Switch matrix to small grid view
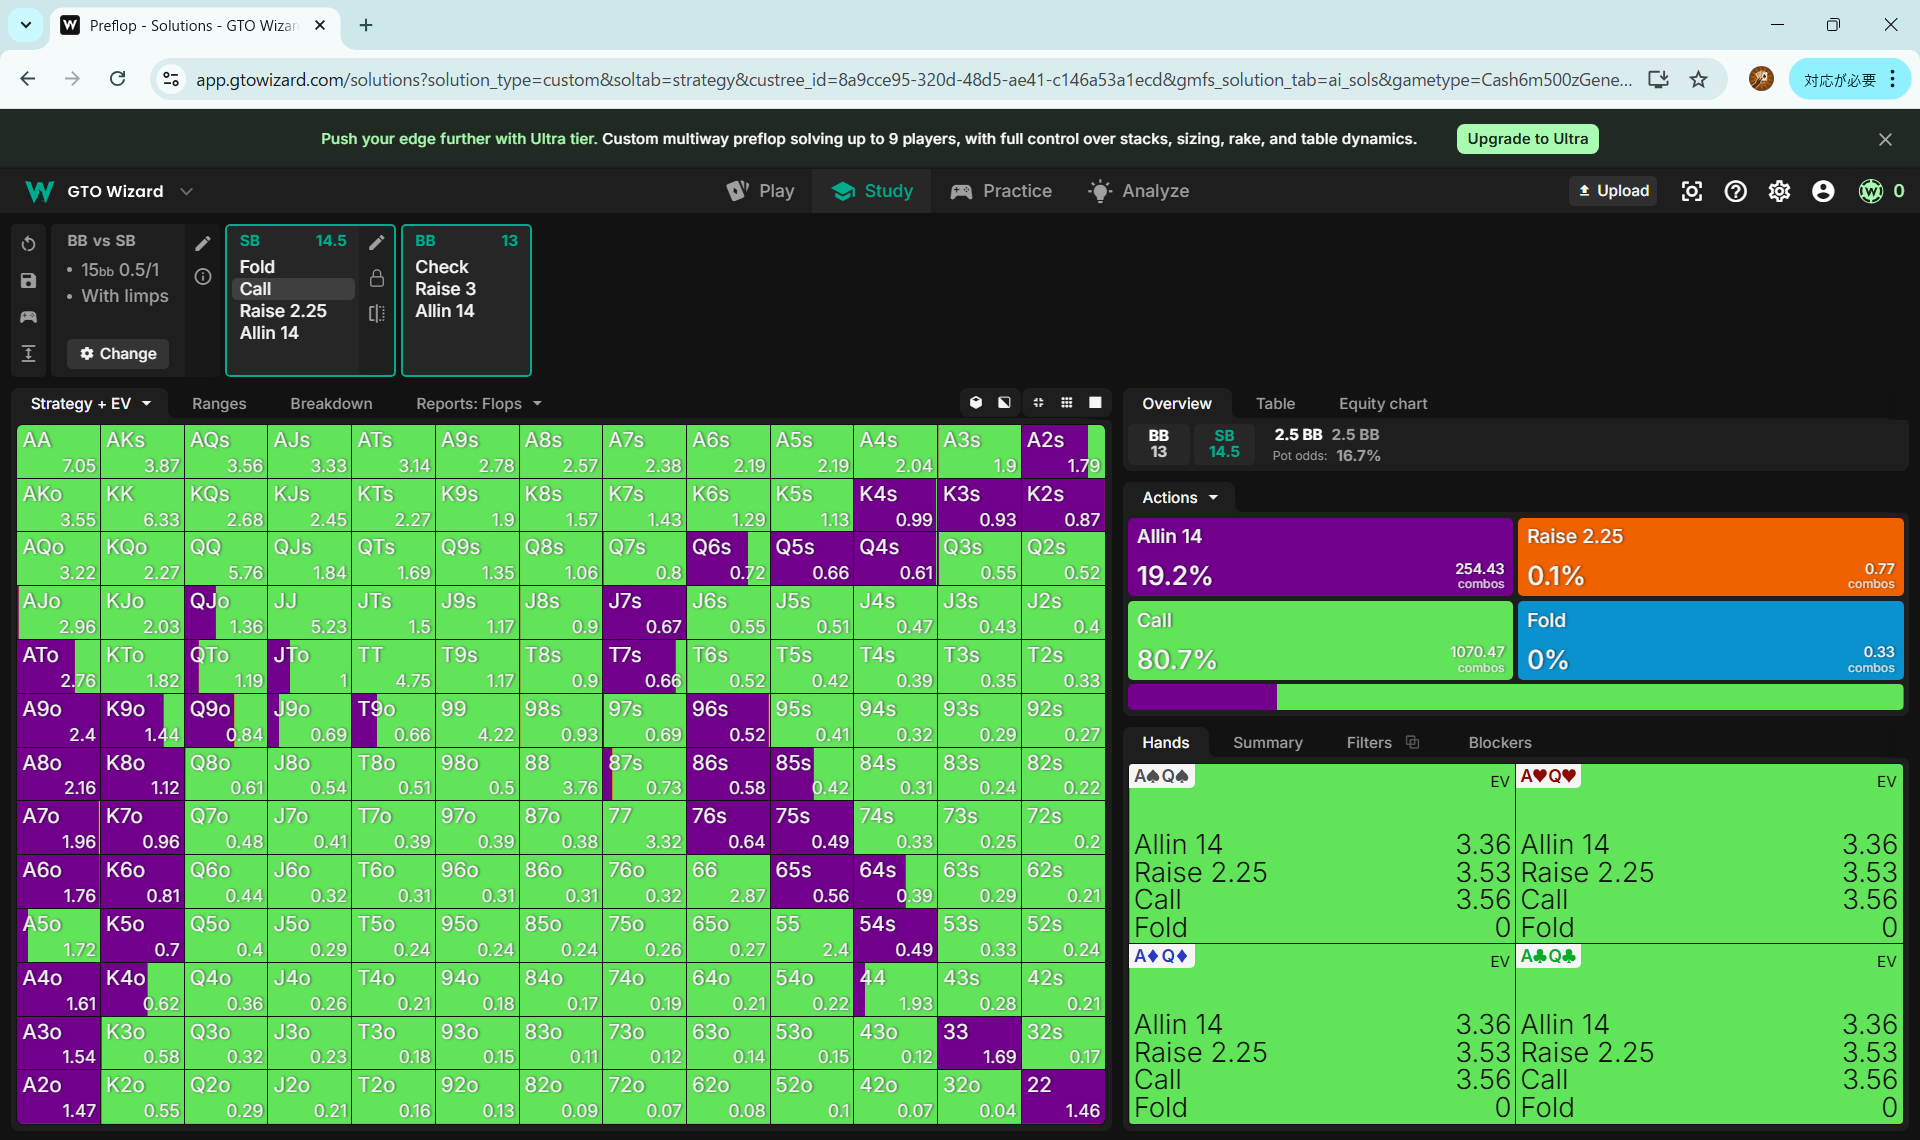Image resolution: width=1920 pixels, height=1140 pixels. pyautogui.click(x=1067, y=403)
